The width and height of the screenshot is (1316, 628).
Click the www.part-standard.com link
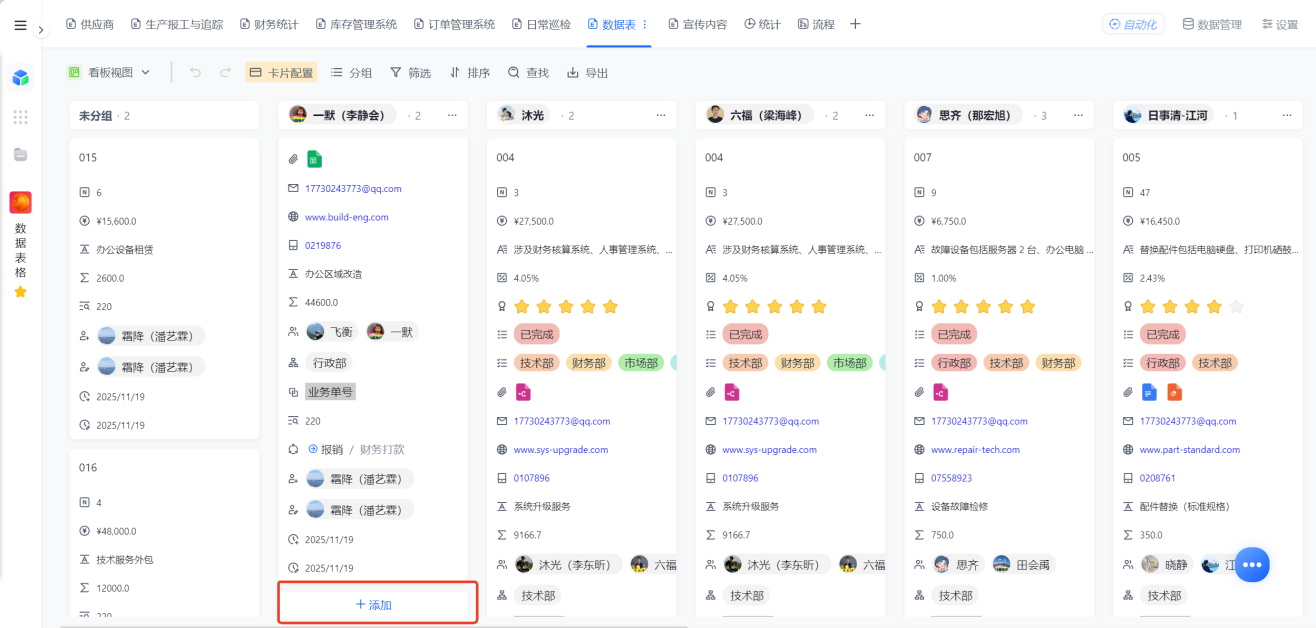(x=1190, y=450)
